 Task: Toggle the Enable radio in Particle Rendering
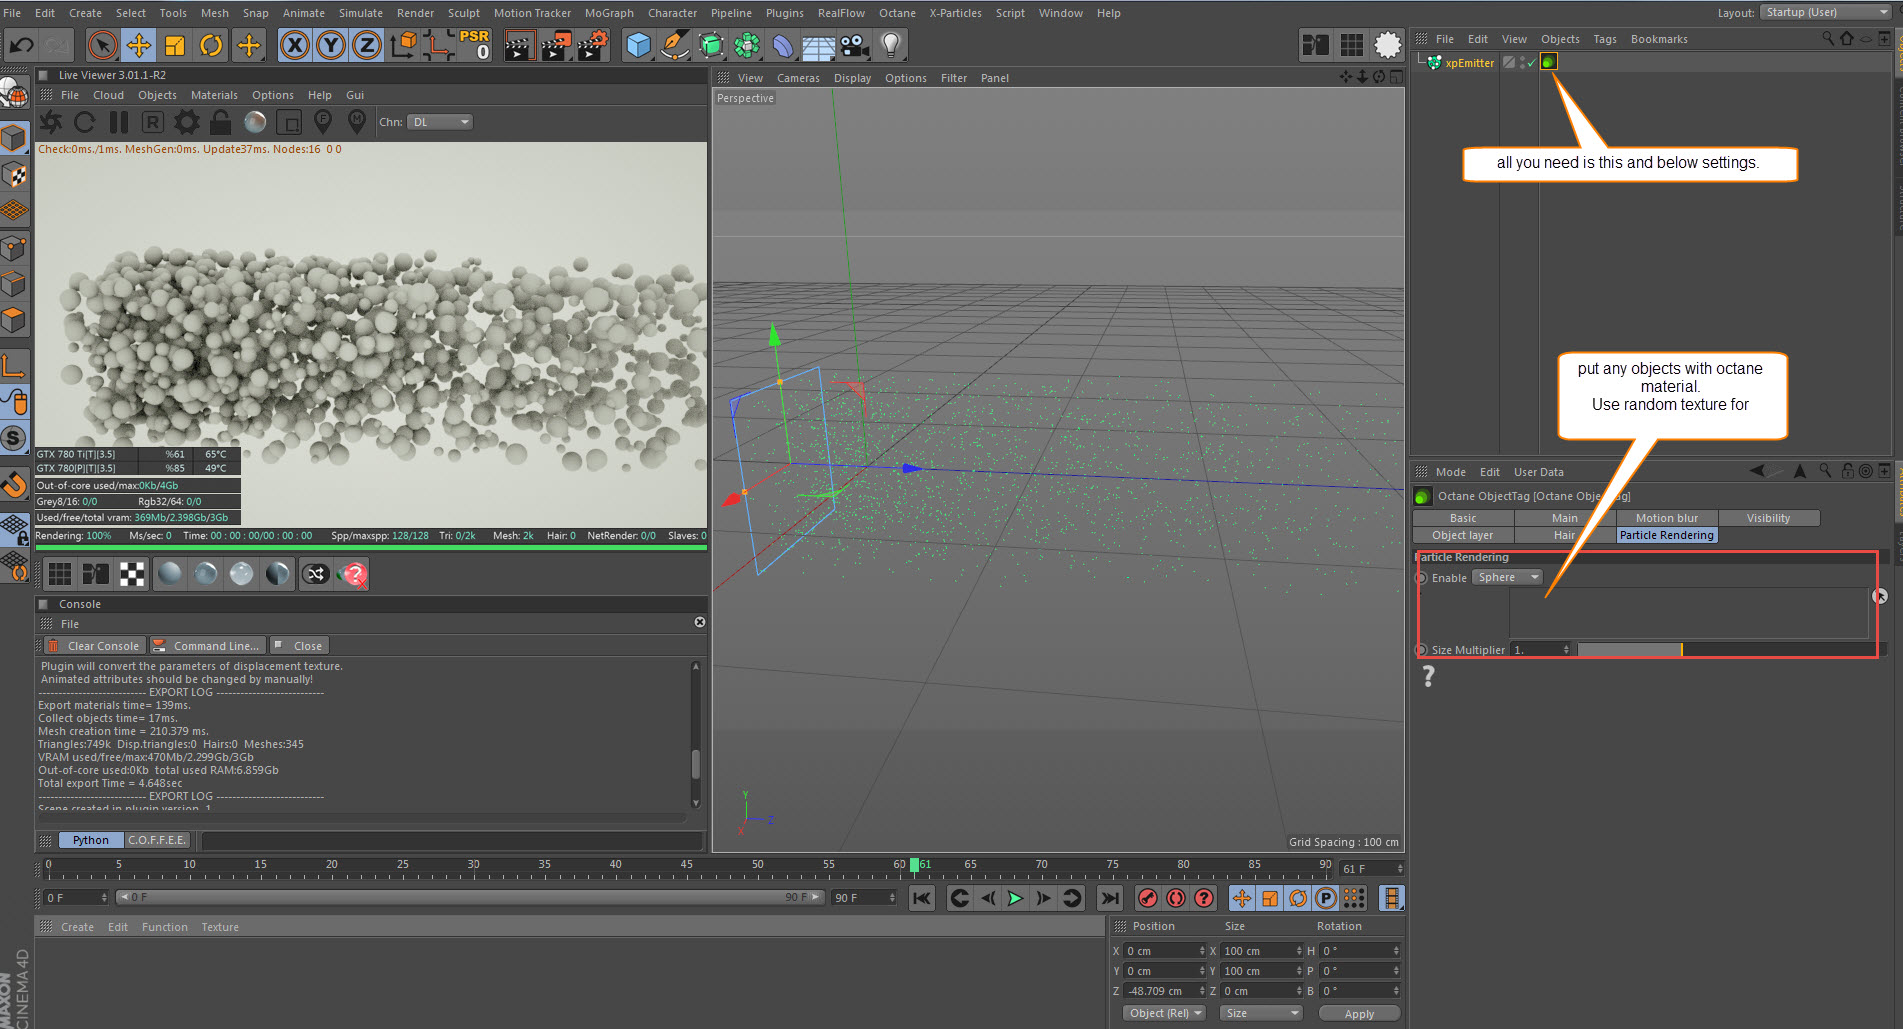[x=1421, y=578]
